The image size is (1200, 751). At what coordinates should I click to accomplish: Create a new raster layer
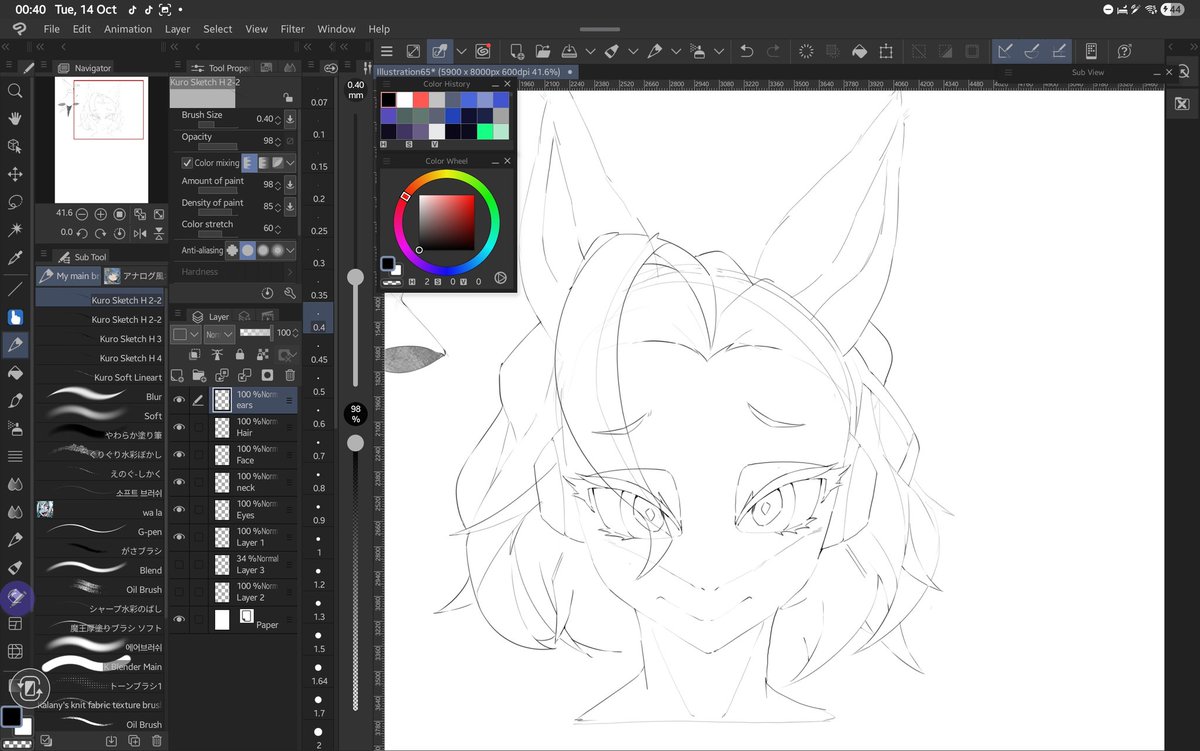click(176, 375)
